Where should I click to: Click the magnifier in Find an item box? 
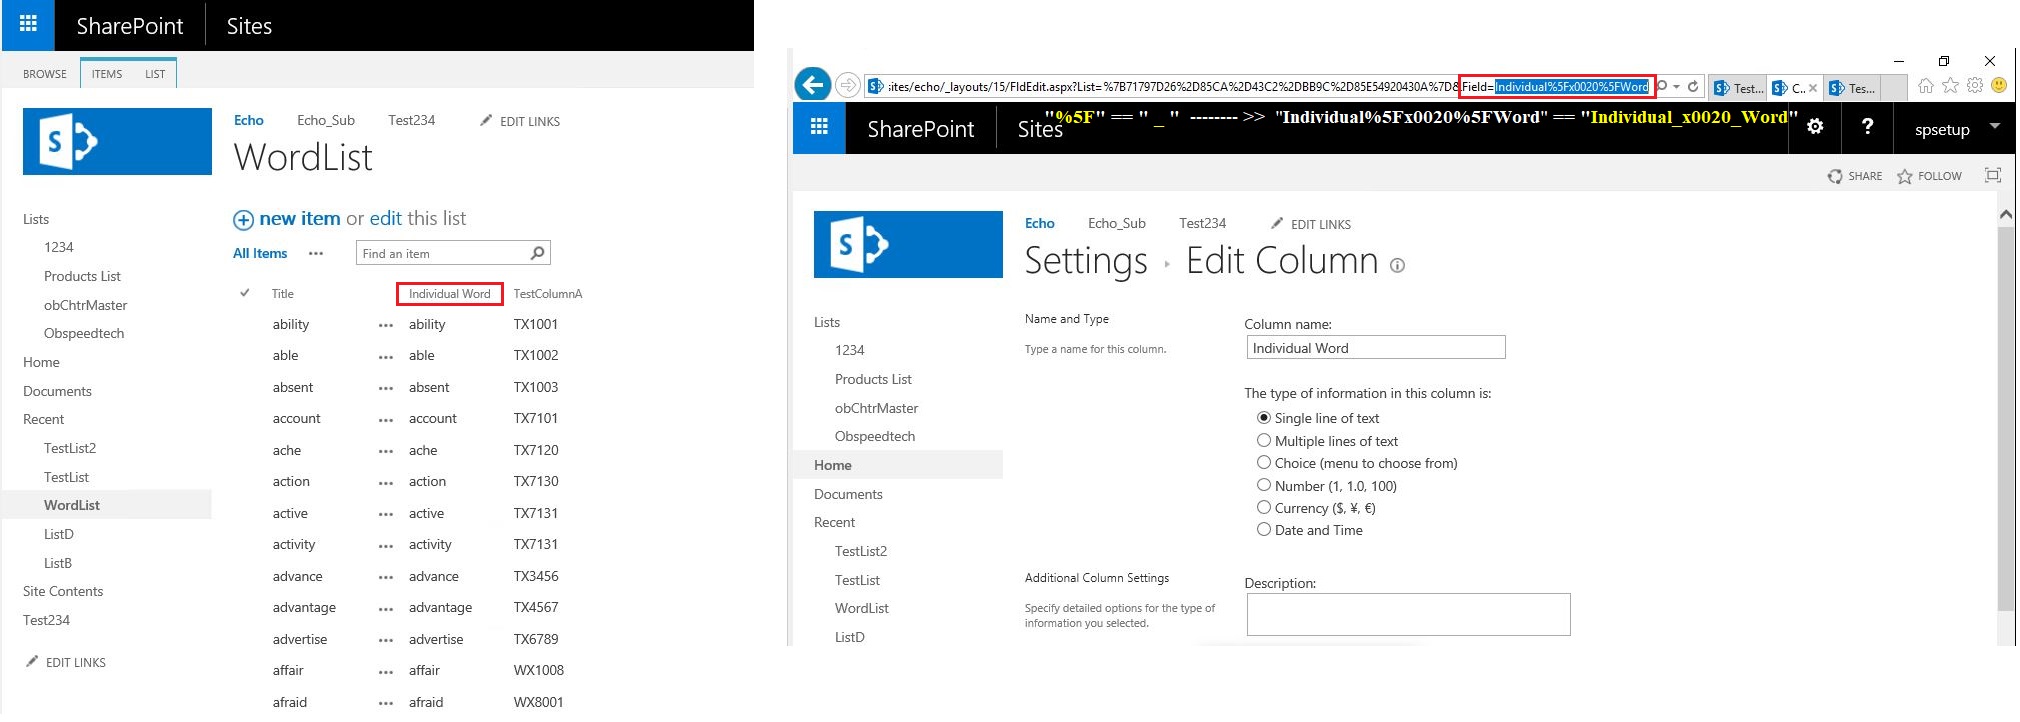pyautogui.click(x=537, y=253)
